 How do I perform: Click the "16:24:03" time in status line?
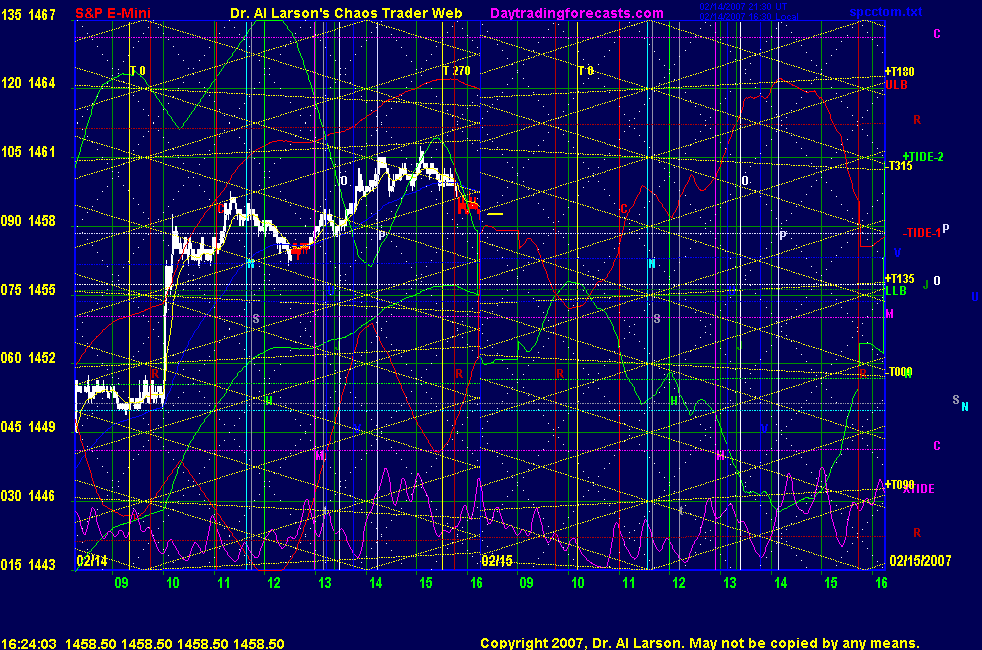[29, 644]
